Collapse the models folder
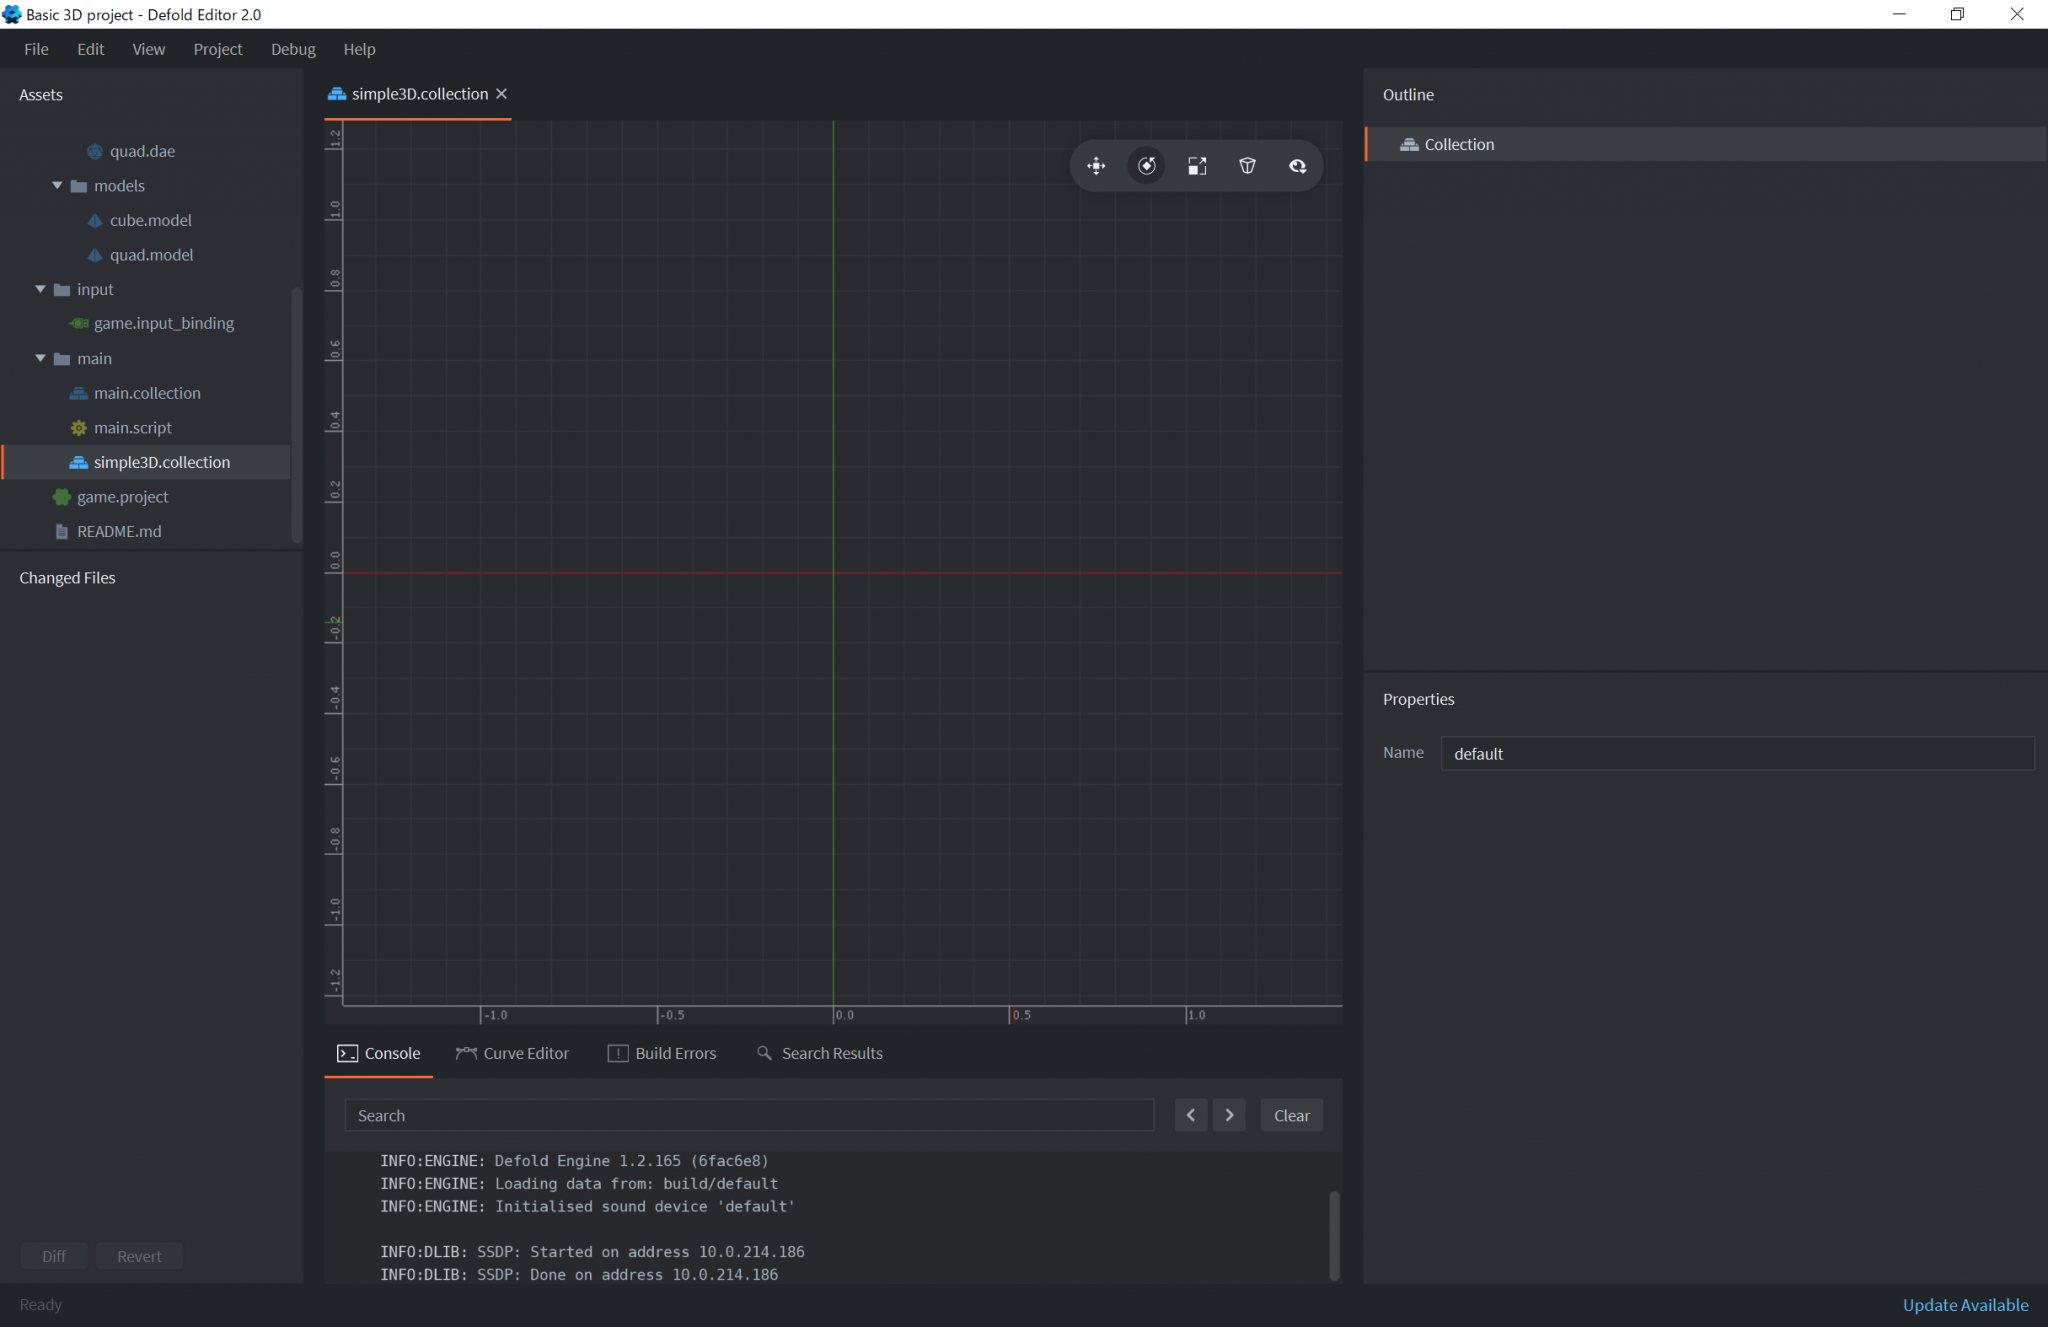The height and width of the screenshot is (1327, 2048). click(x=57, y=186)
